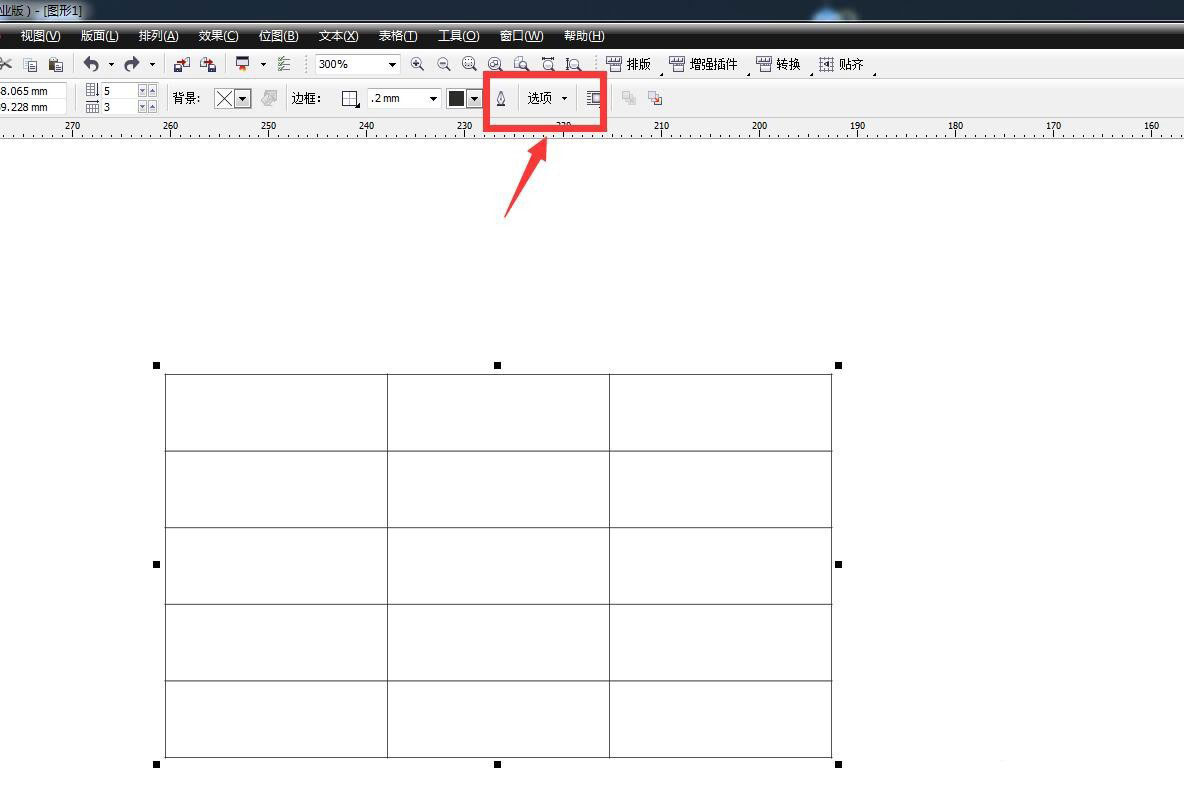Open the .2 mm border width dropdown
Viewport: 1184px width, 801px height.
click(x=433, y=98)
